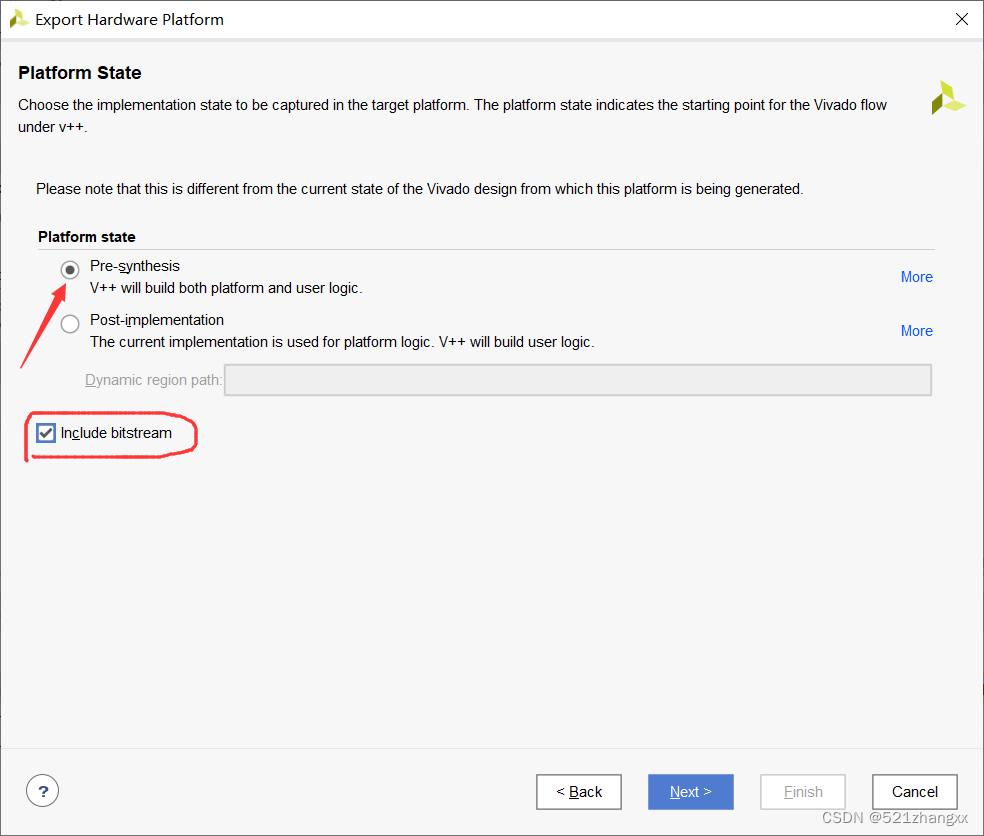Click the 'Platform state' section label
Viewport: 984px width, 836px height.
click(87, 237)
